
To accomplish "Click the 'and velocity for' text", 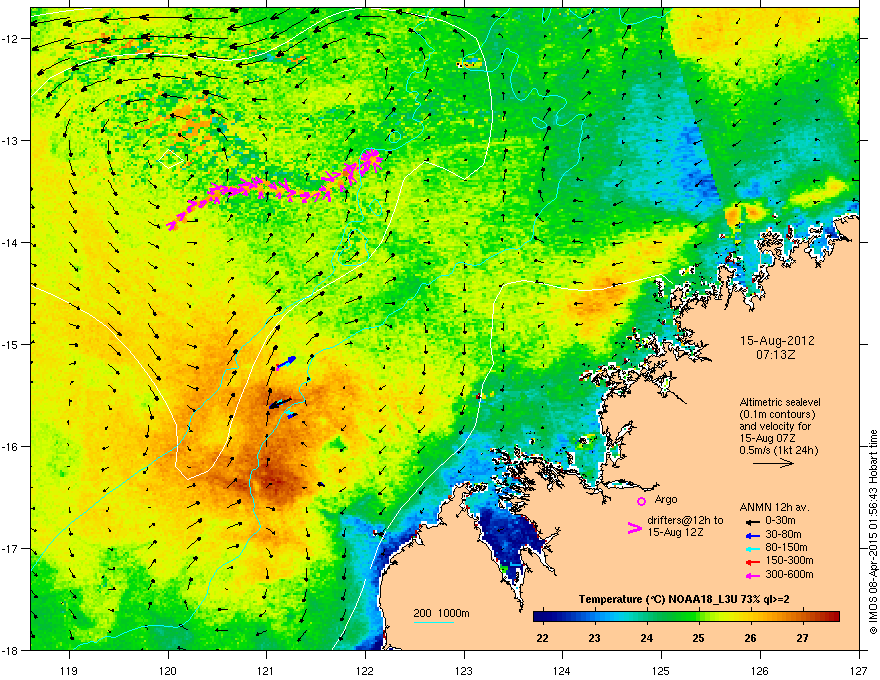I will click(774, 426).
